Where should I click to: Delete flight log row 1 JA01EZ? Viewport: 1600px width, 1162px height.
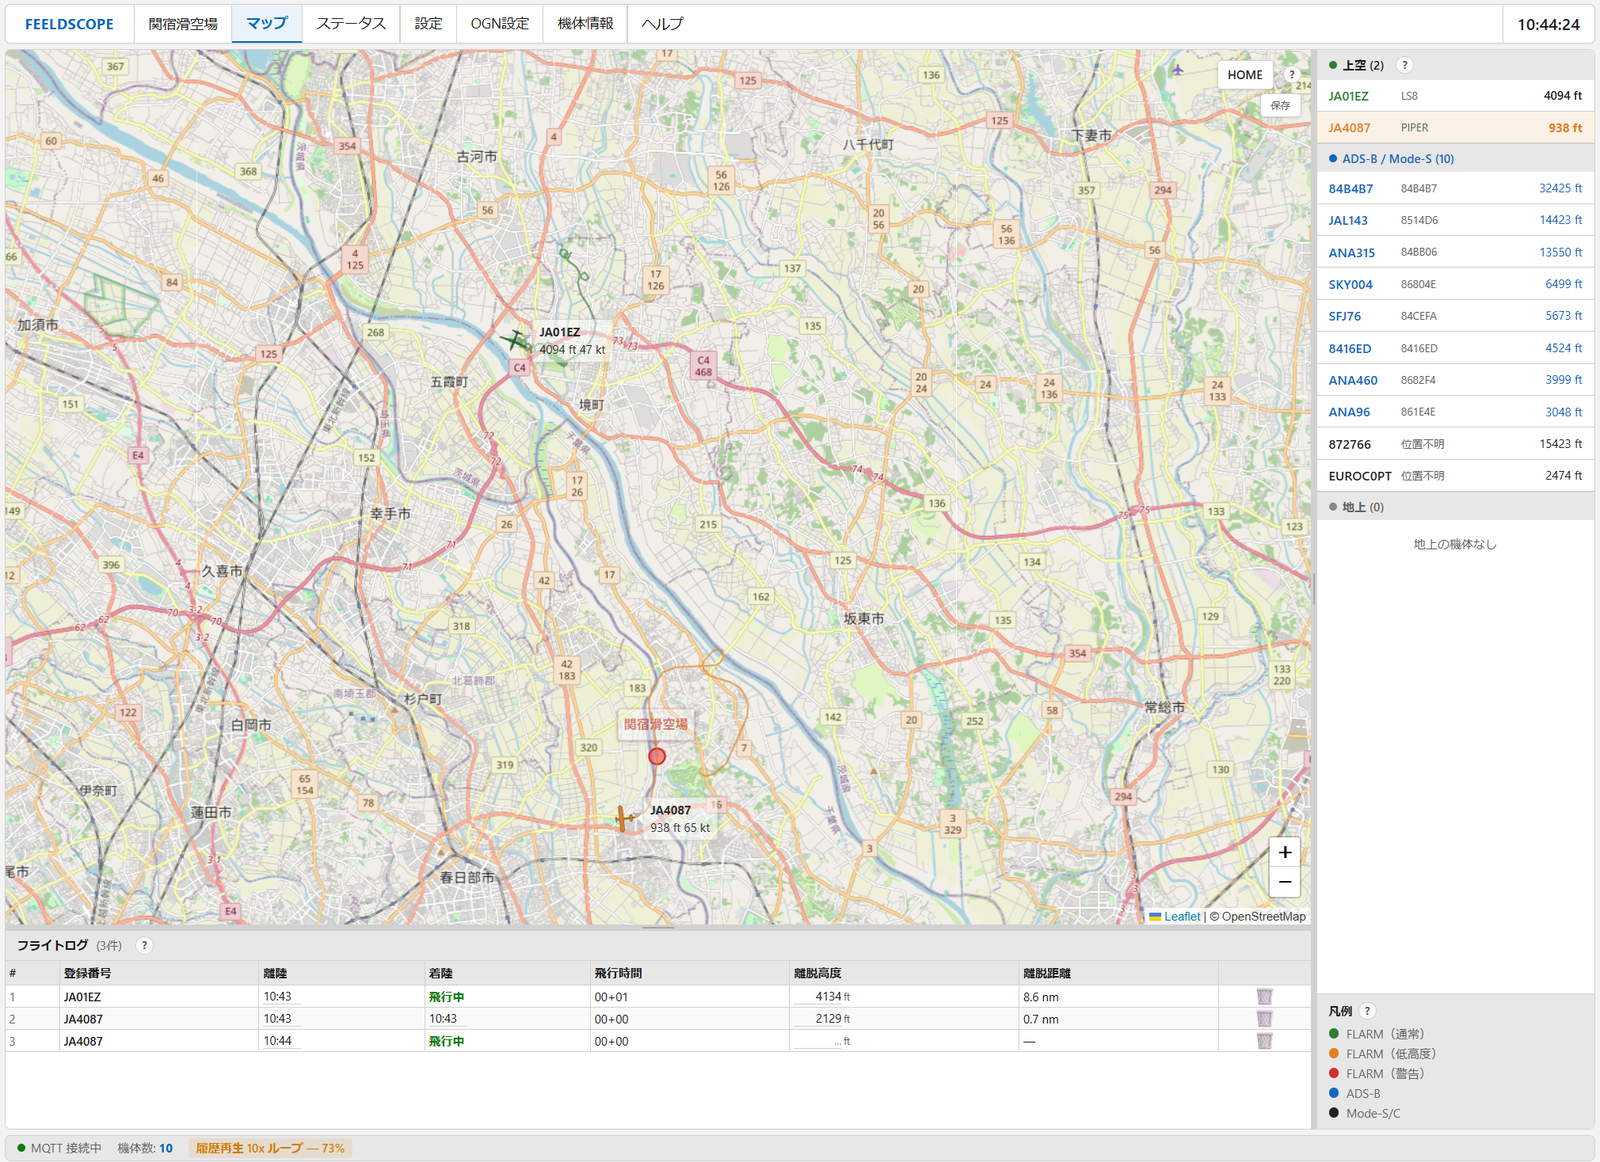pyautogui.click(x=1264, y=997)
